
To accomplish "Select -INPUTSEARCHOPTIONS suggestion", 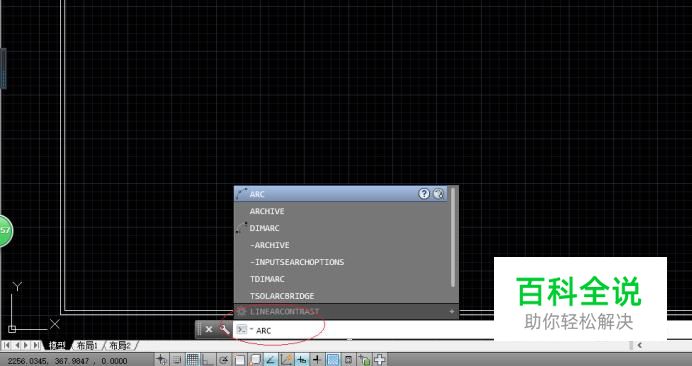I will pos(340,262).
